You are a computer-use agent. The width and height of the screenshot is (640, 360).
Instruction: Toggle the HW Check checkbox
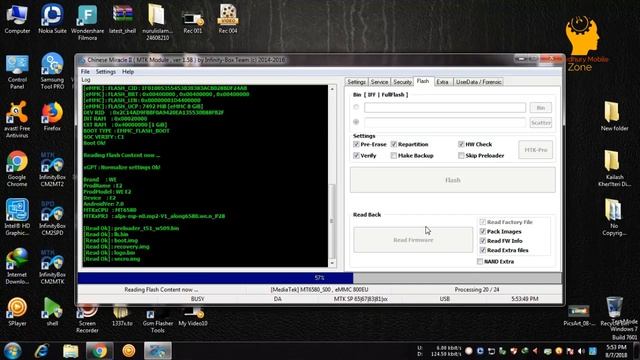[x=461, y=144]
